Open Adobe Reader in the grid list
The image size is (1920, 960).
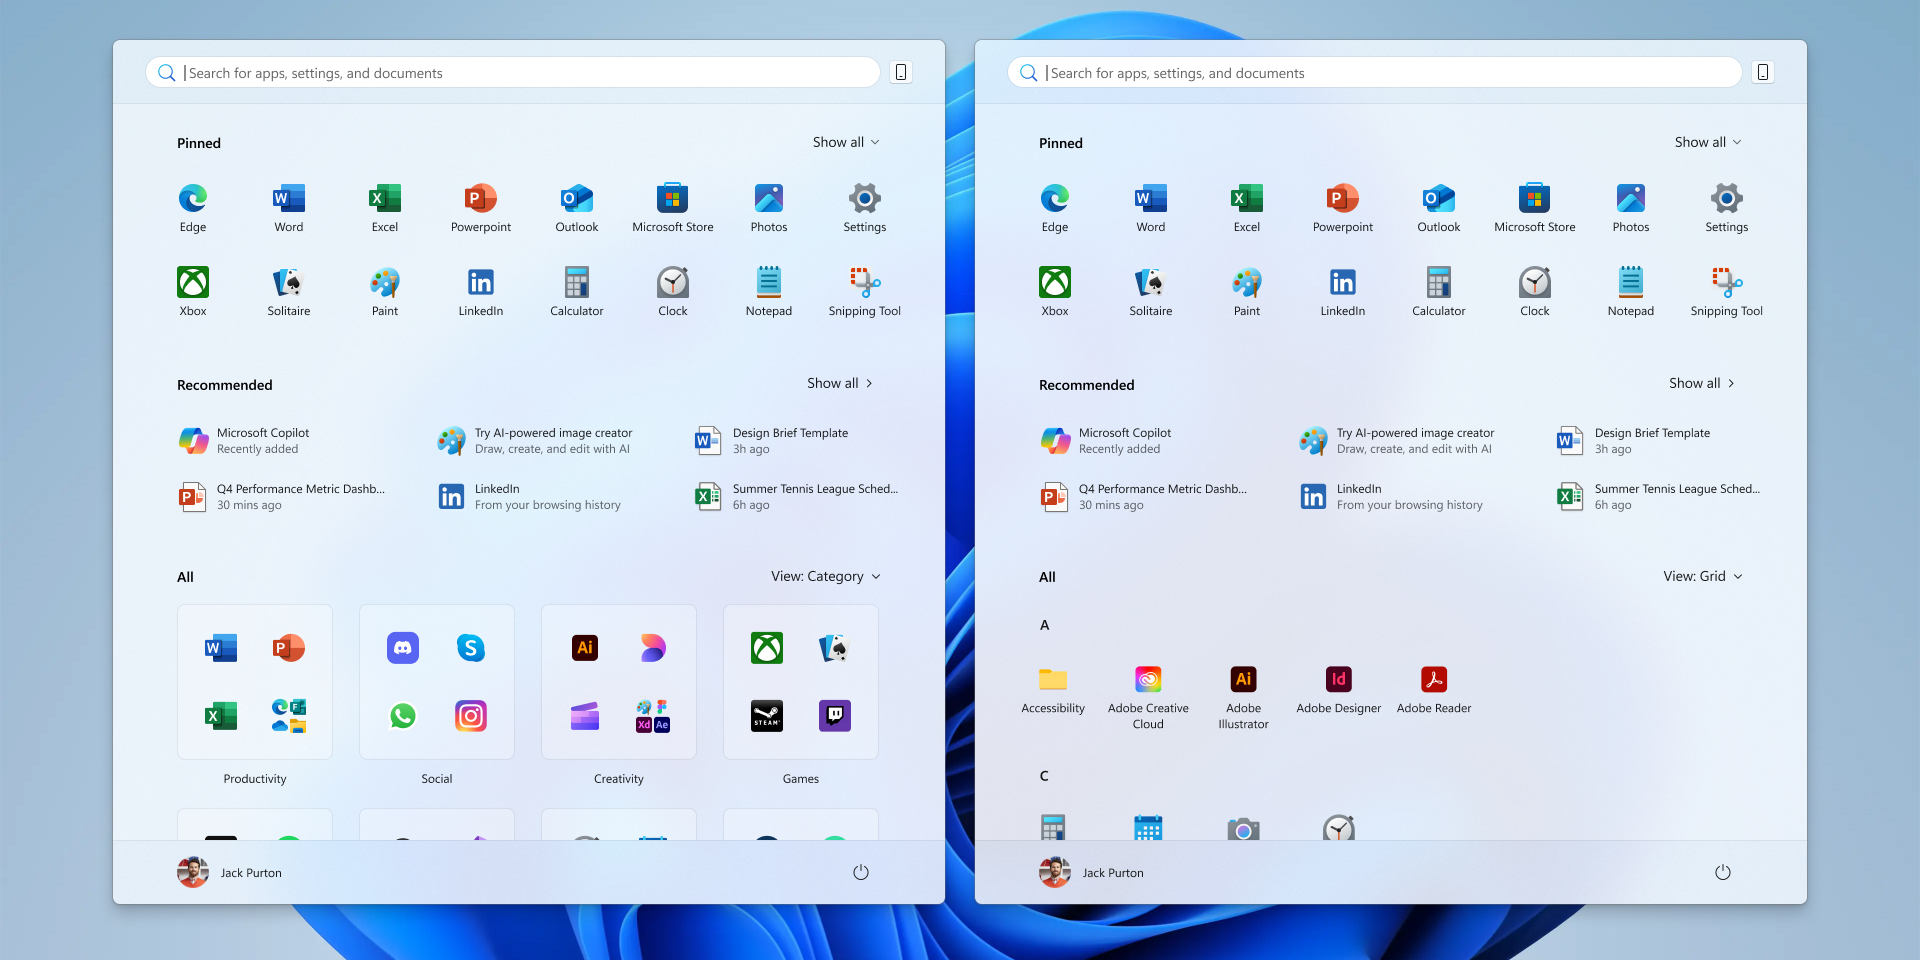click(1434, 690)
